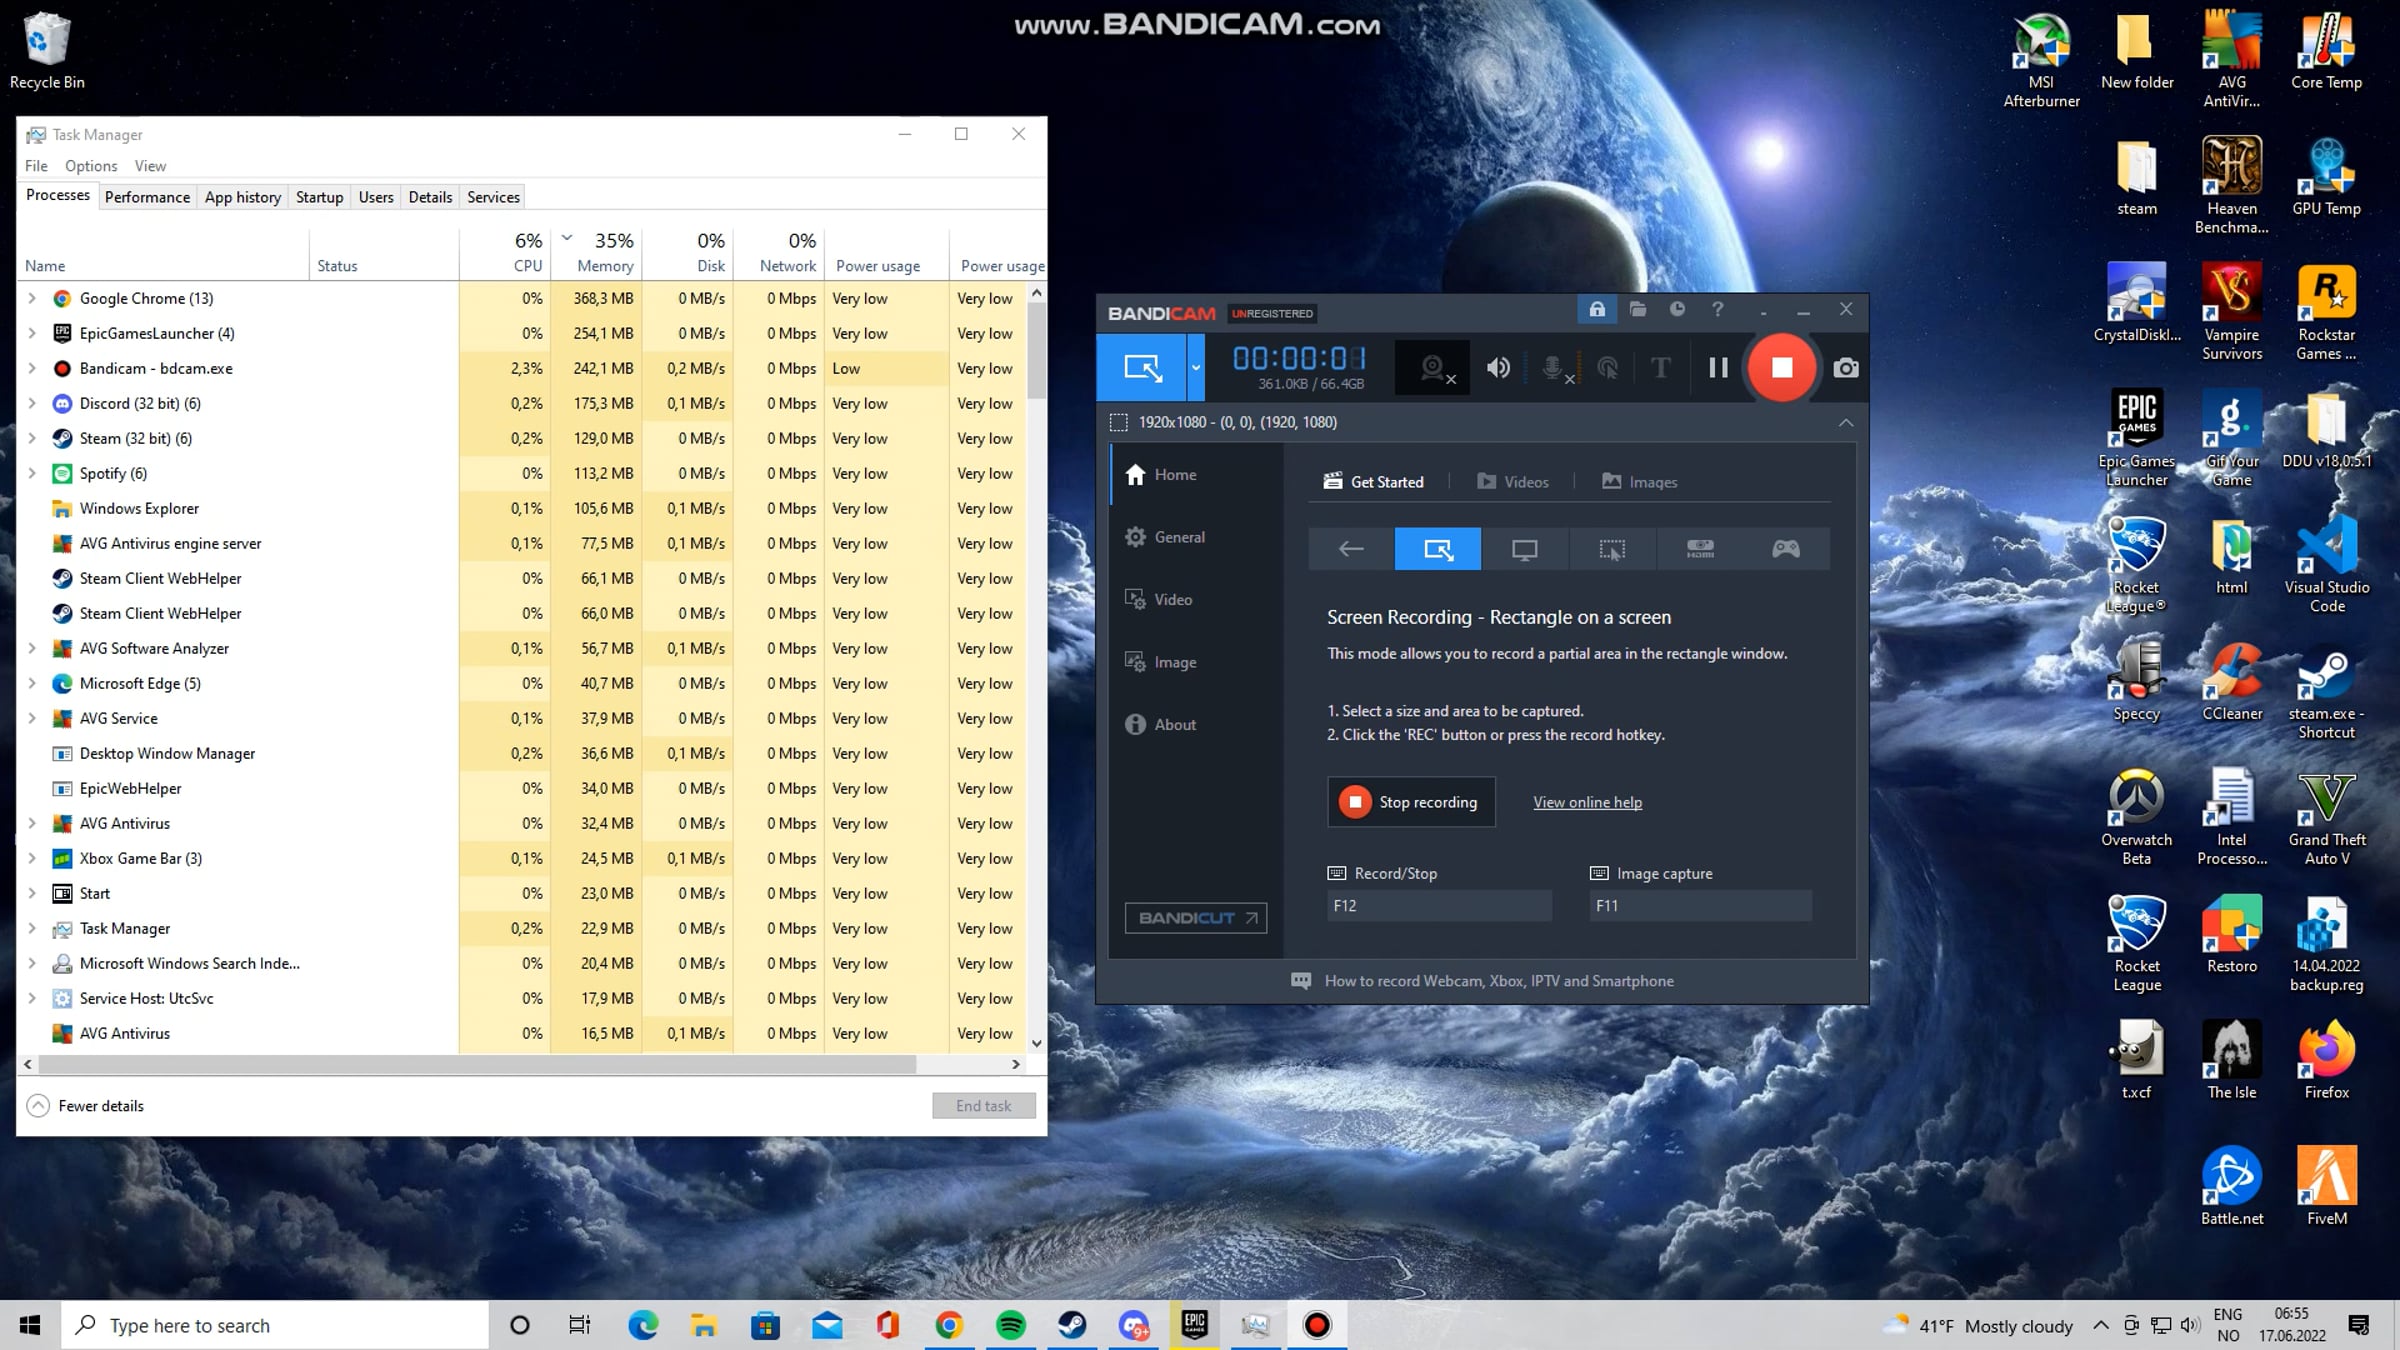This screenshot has width=2400, height=1350.
Task: Click the Bandicam lock icon in title bar
Action: coord(1597,310)
